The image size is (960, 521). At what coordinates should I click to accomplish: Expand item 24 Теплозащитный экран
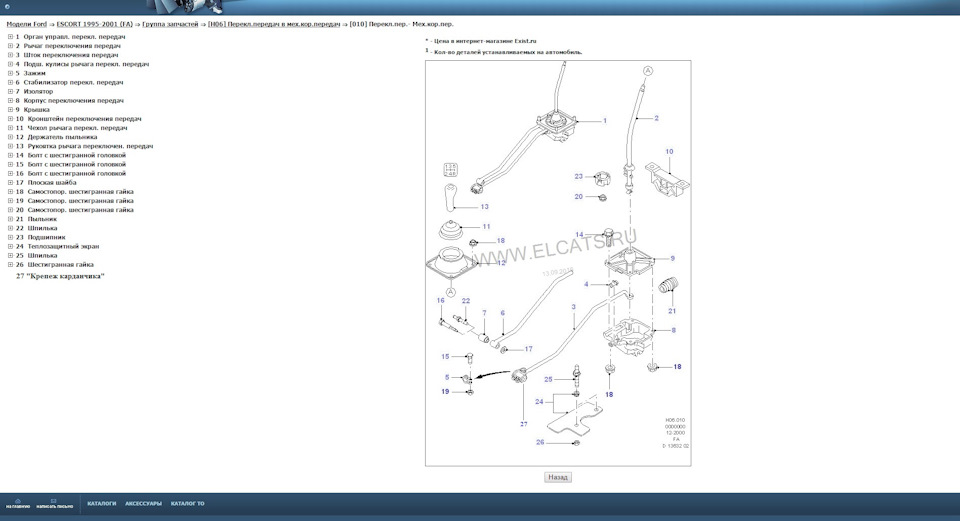(10, 247)
